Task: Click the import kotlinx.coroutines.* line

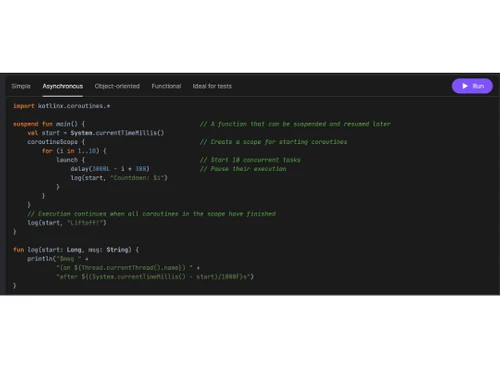Action: click(x=62, y=106)
